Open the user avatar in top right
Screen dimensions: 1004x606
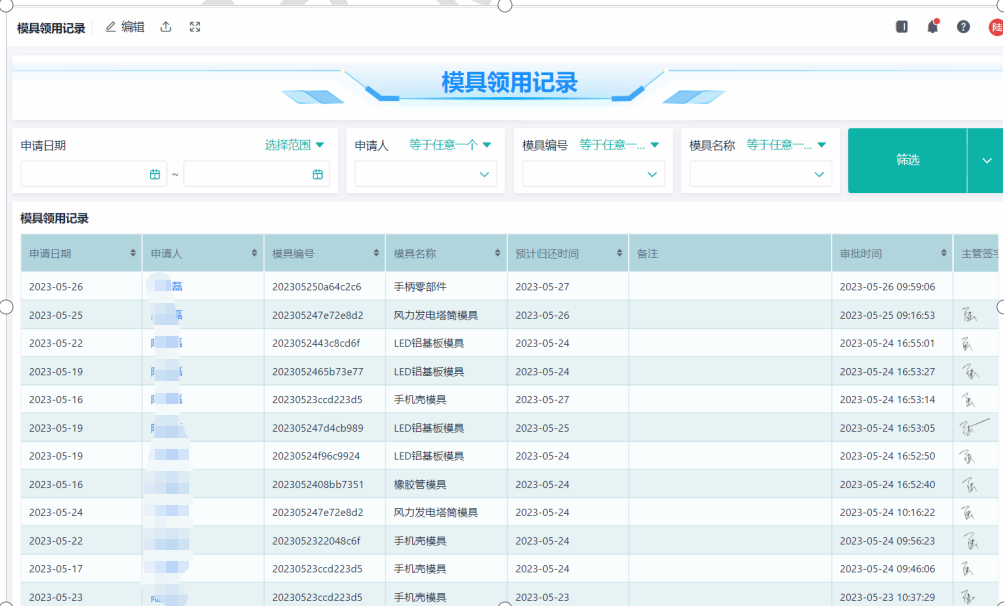(x=995, y=27)
